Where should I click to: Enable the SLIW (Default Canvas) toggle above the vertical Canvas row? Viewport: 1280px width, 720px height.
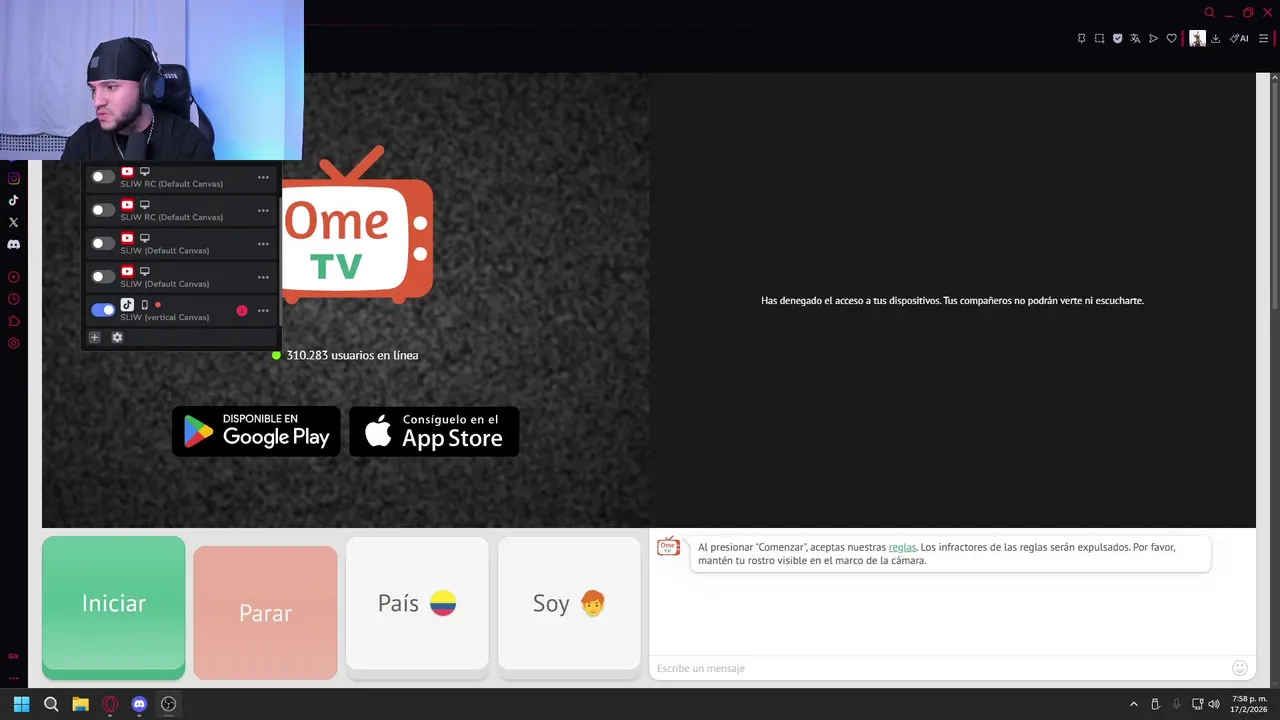click(x=102, y=277)
